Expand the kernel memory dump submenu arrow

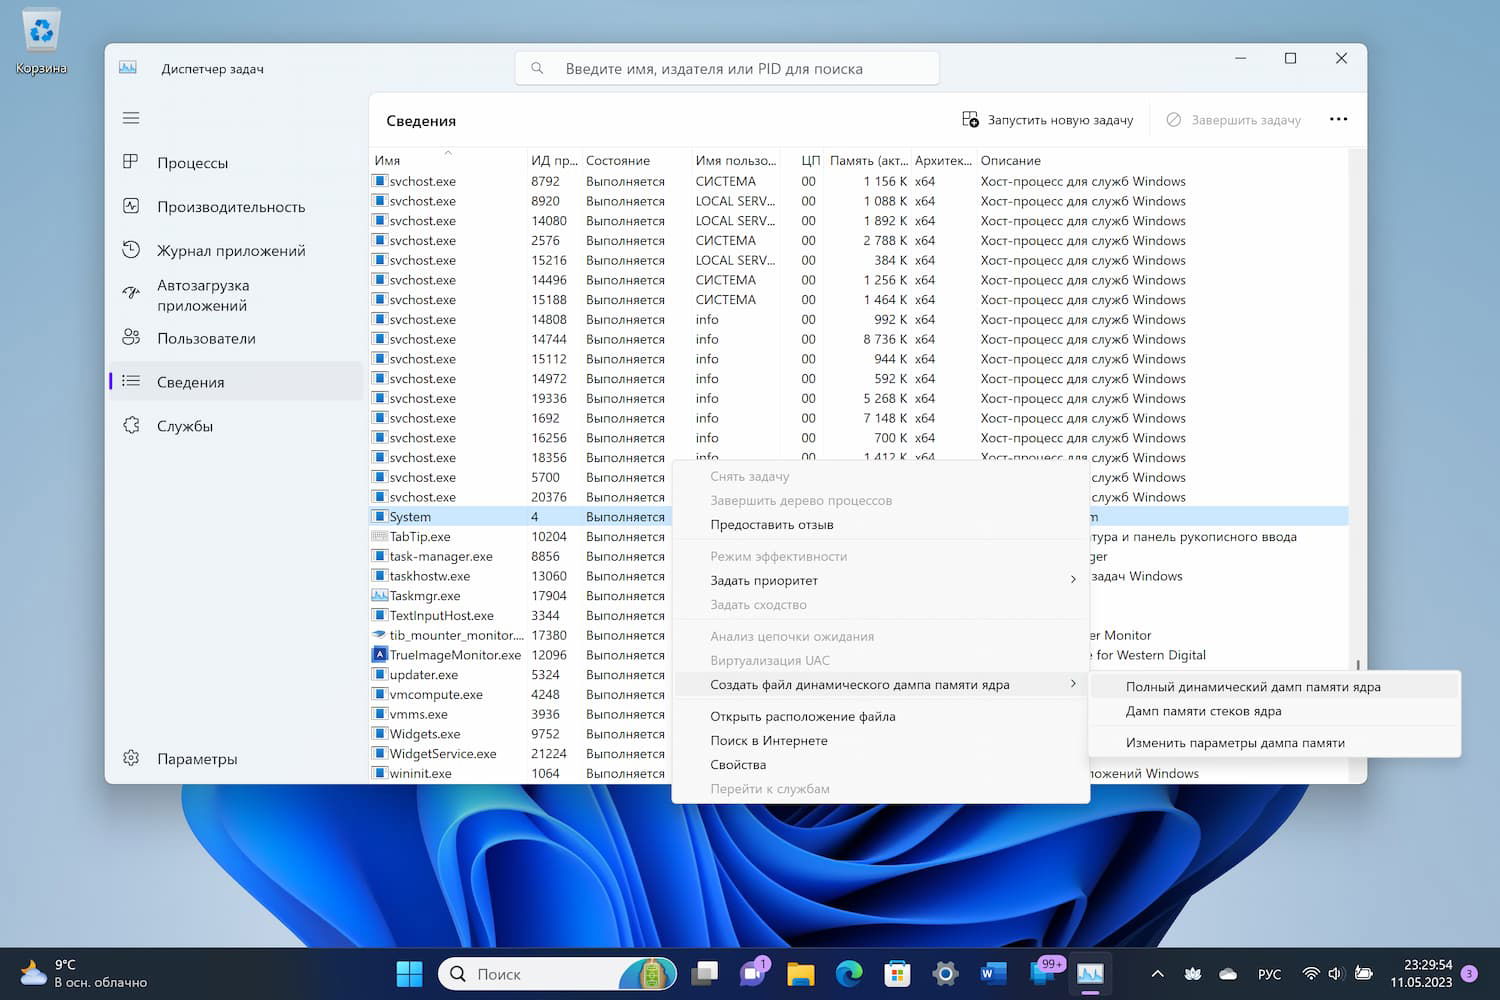coord(1073,685)
